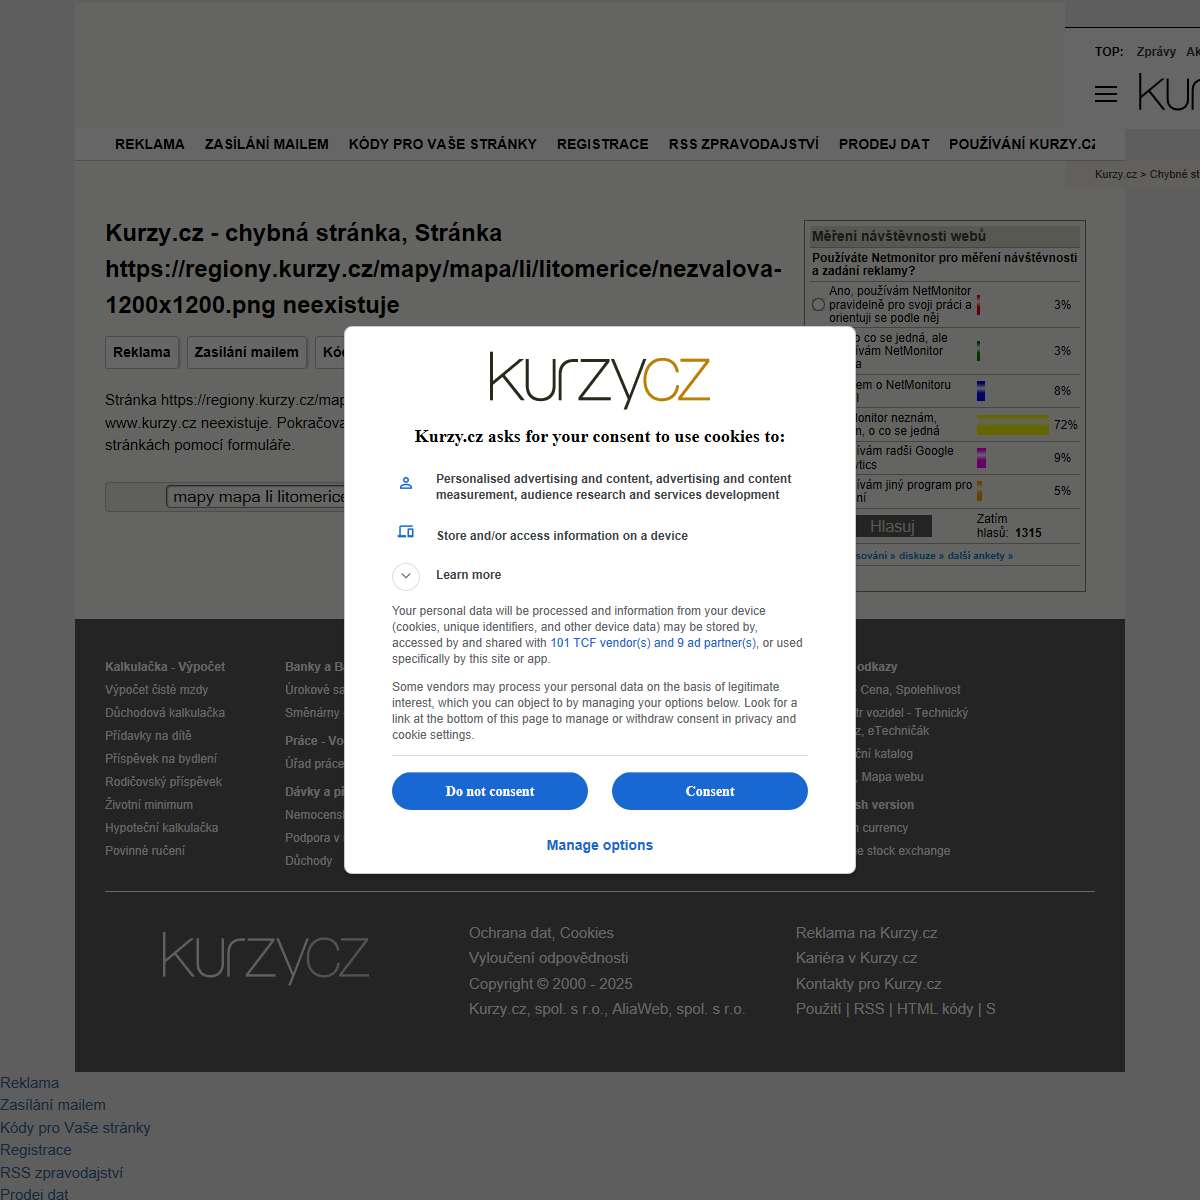The image size is (1200, 1200).
Task: Click the personalised advertising person icon
Action: click(406, 483)
